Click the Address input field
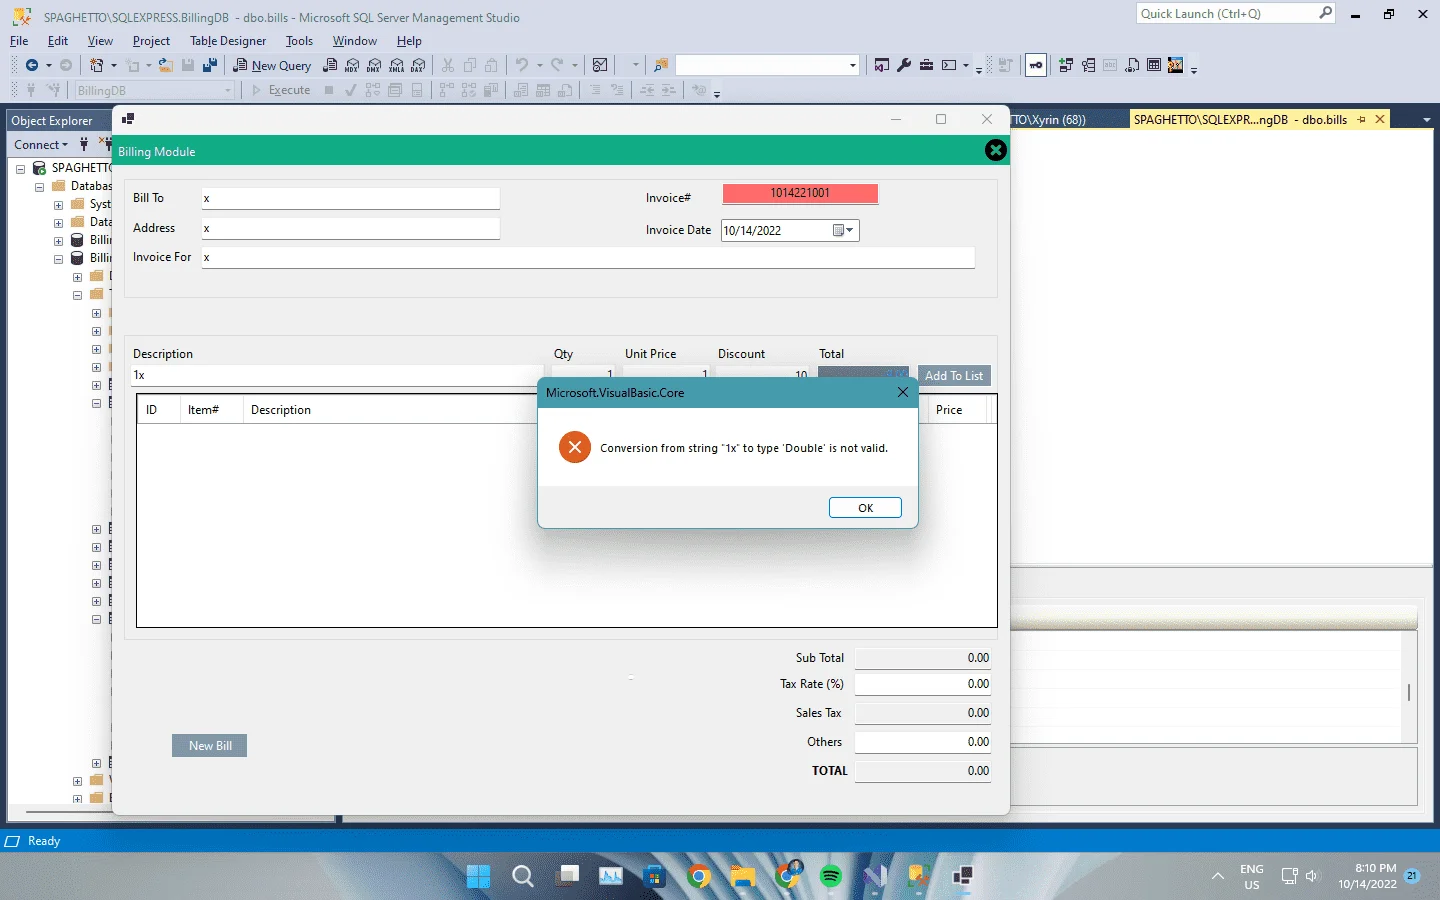1440x900 pixels. (x=350, y=228)
